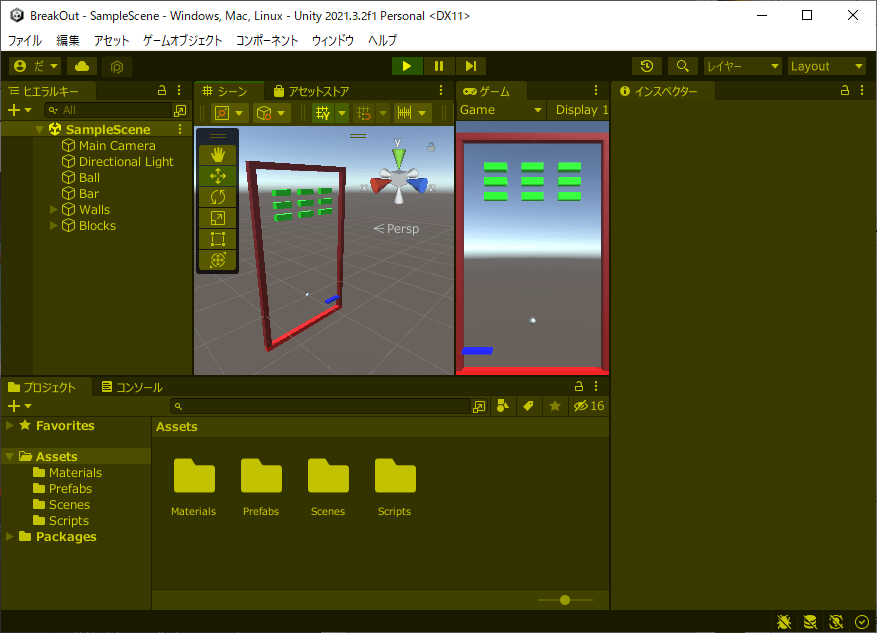Screen dimensions: 877x633
Task: Open search window icon in Hierarchy panel
Action: (180, 111)
